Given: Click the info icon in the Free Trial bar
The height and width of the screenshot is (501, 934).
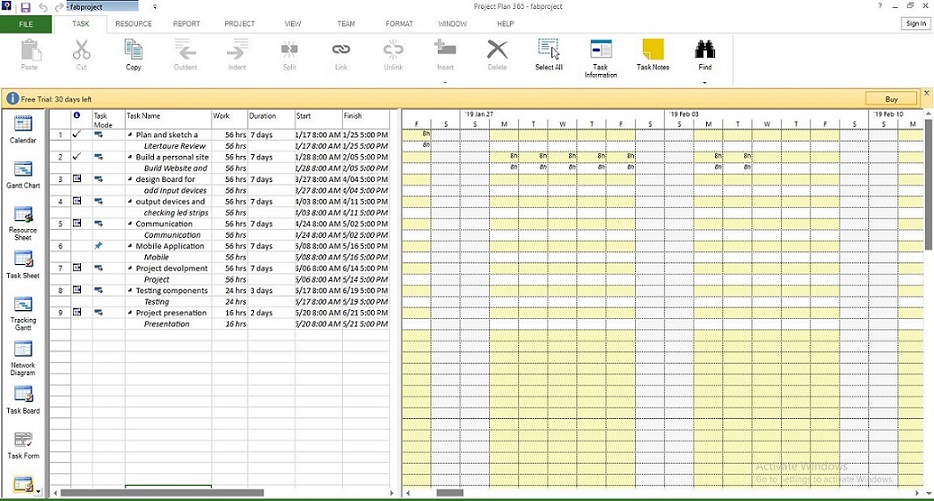Looking at the screenshot, I should 12,99.
